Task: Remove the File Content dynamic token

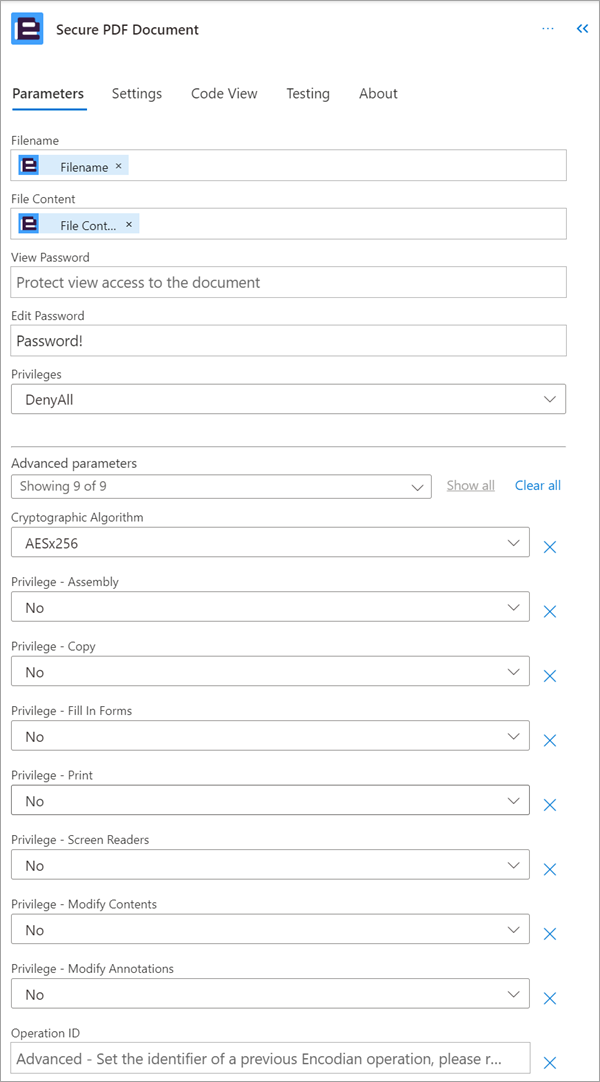Action: tap(128, 225)
